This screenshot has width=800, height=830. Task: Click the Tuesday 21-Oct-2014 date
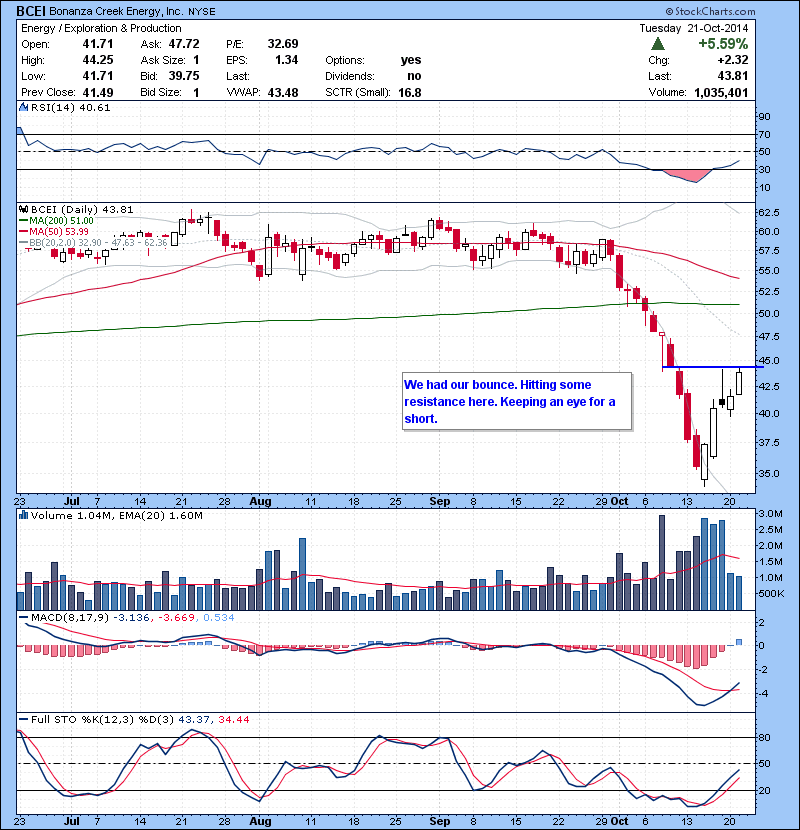tap(694, 28)
